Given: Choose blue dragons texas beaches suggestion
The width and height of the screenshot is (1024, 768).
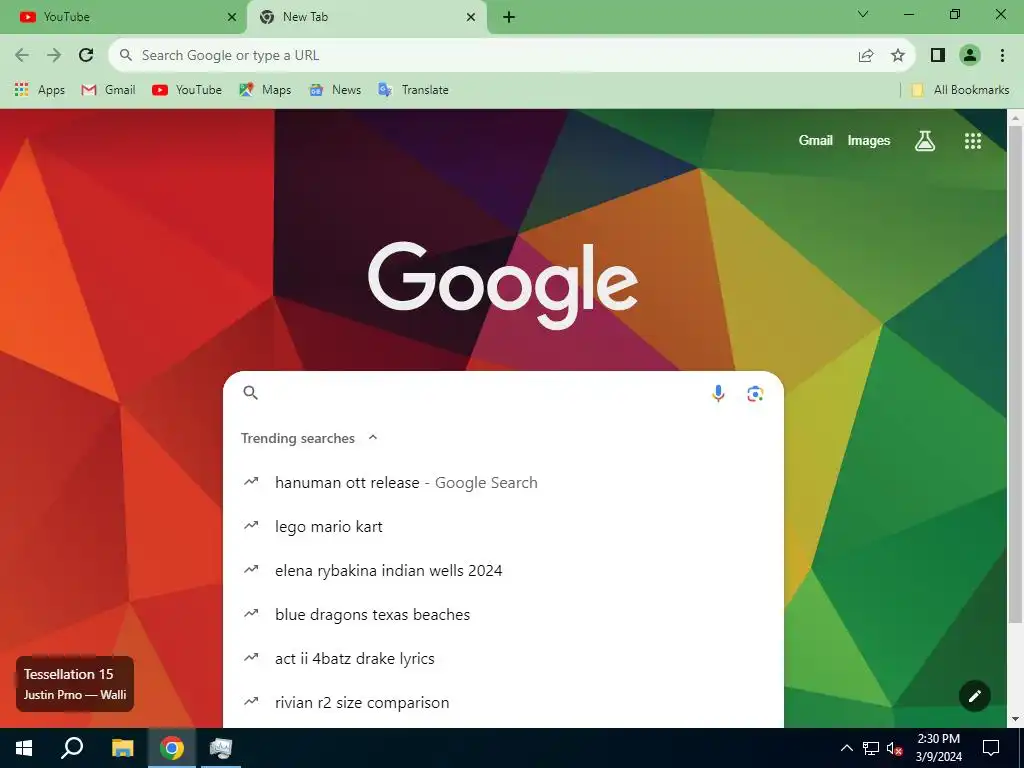Looking at the screenshot, I should click(x=503, y=615).
